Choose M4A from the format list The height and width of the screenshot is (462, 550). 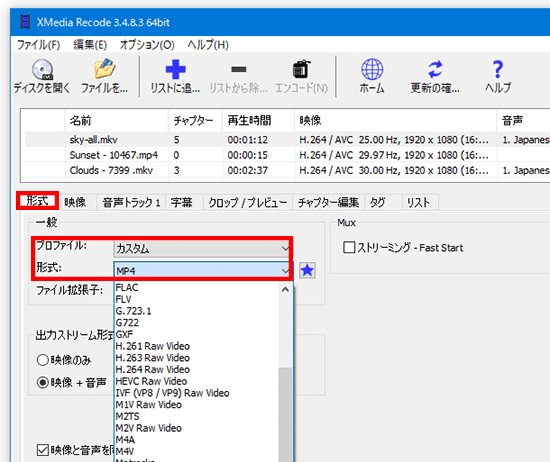point(197,440)
